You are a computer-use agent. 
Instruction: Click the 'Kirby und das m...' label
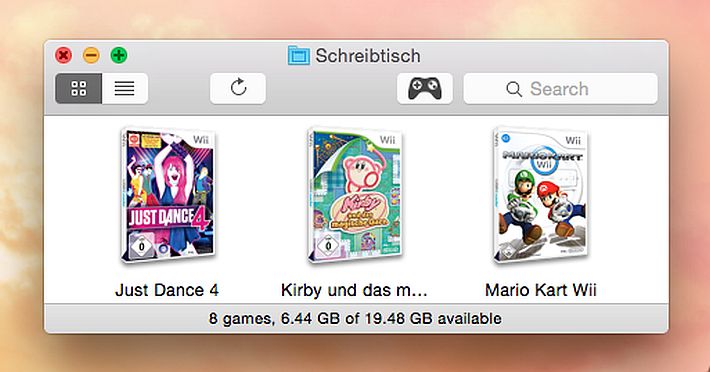pos(354,290)
